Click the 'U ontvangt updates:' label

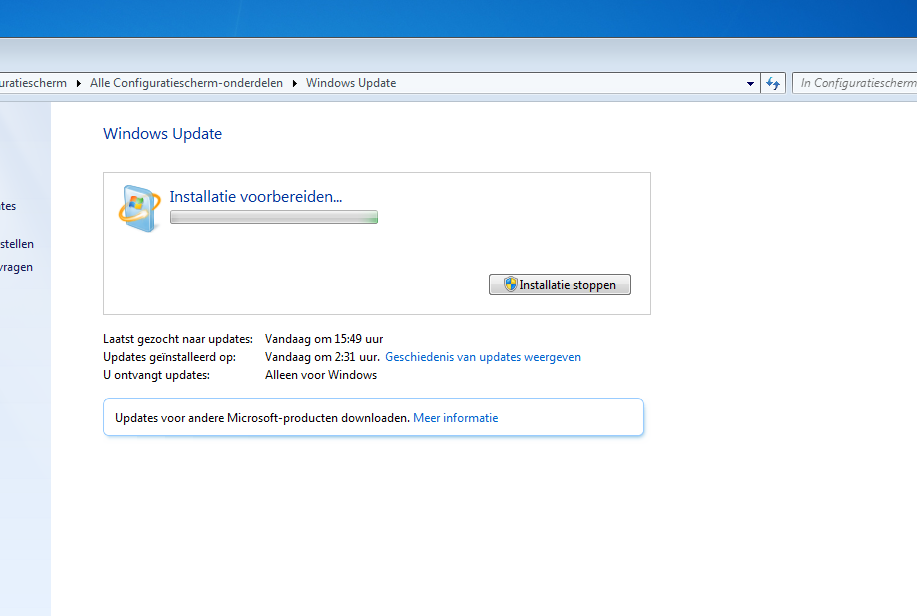pyautogui.click(x=156, y=375)
